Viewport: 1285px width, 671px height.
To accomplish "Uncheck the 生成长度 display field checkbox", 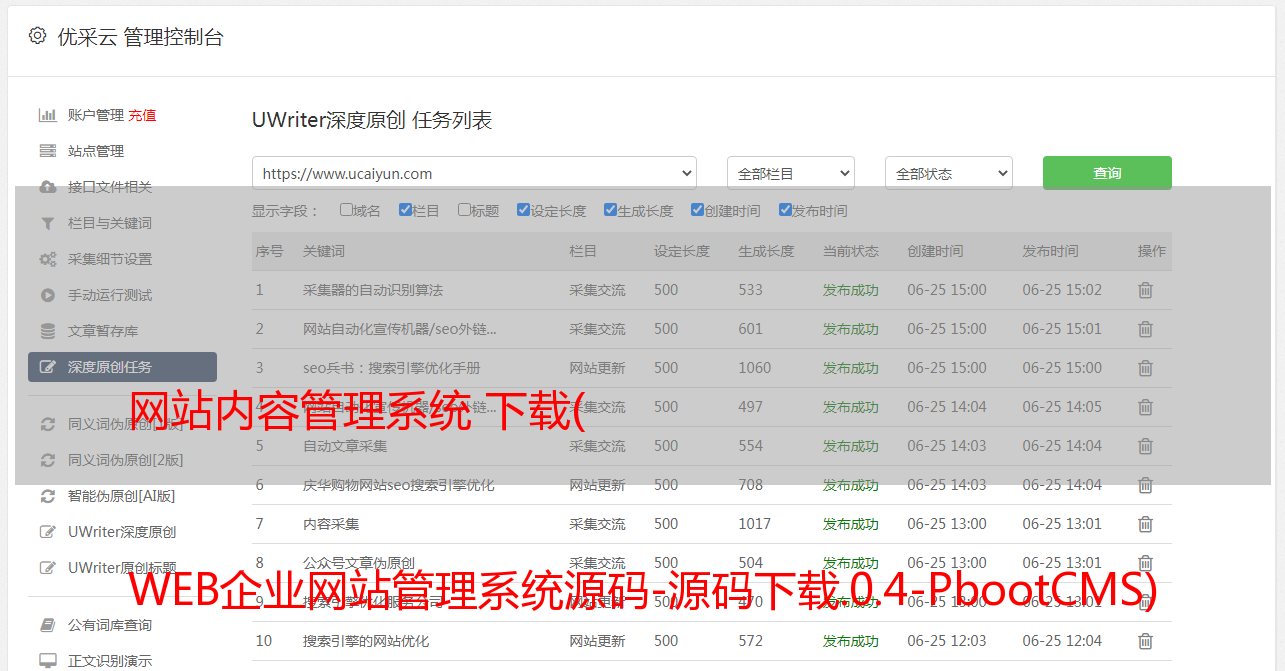I will point(610,210).
